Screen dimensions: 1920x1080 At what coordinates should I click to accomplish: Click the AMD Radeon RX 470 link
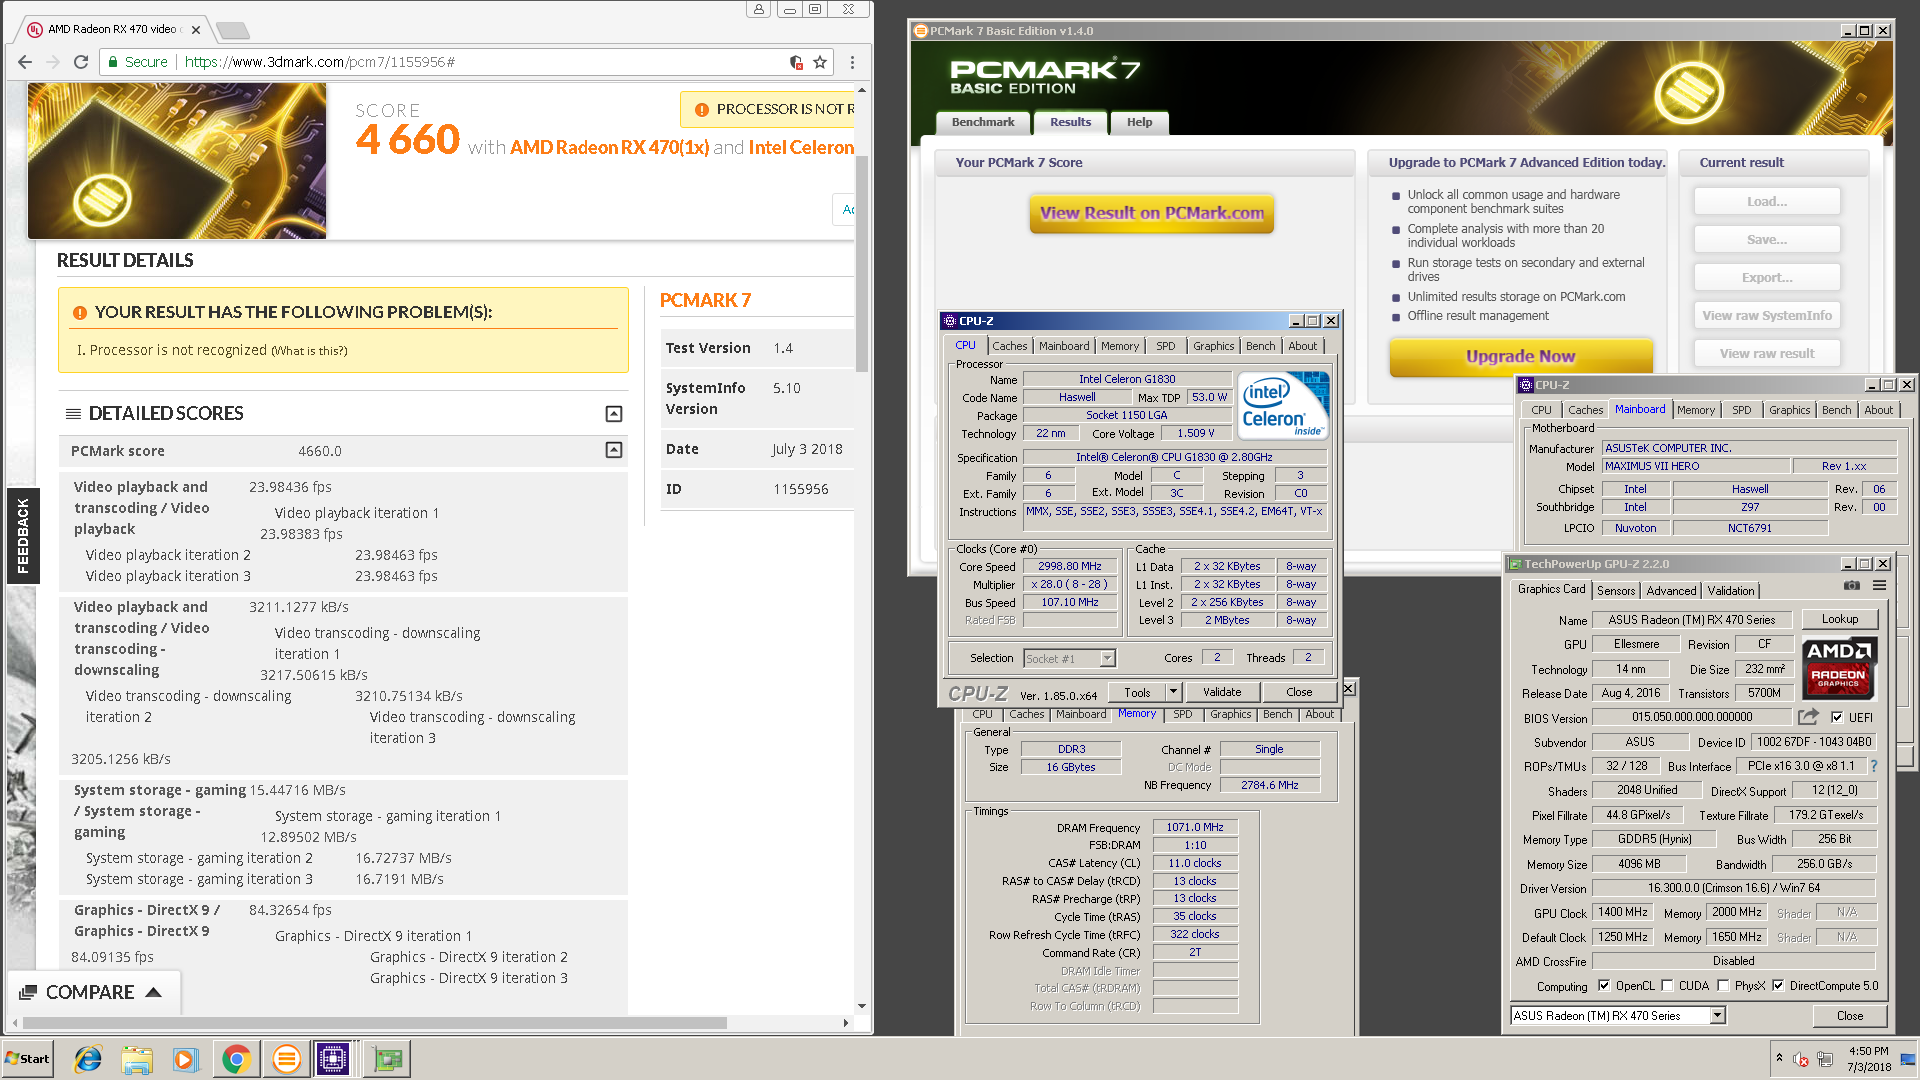coord(609,147)
